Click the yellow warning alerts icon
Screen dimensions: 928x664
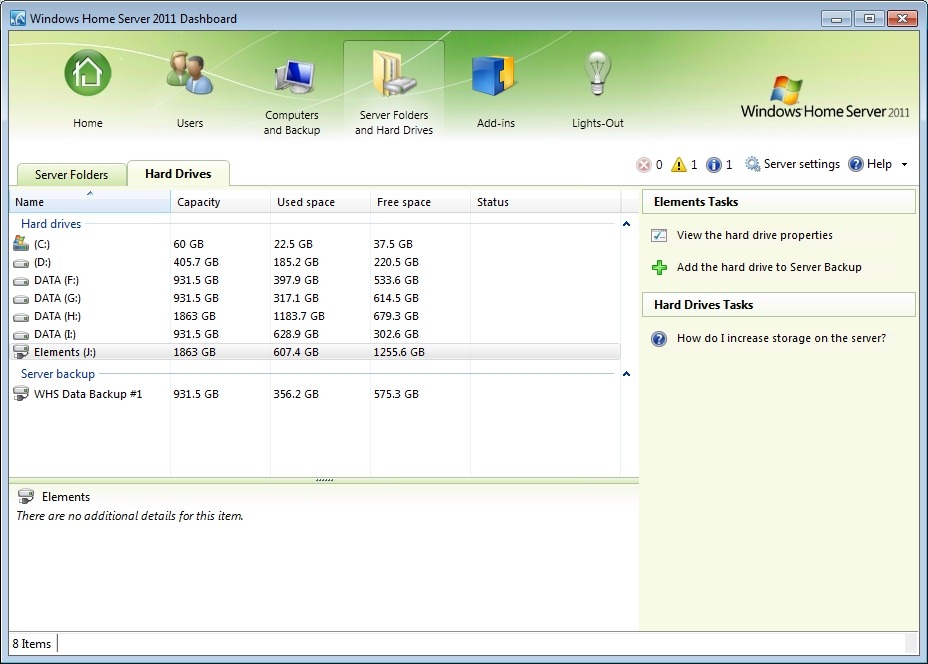click(x=679, y=165)
